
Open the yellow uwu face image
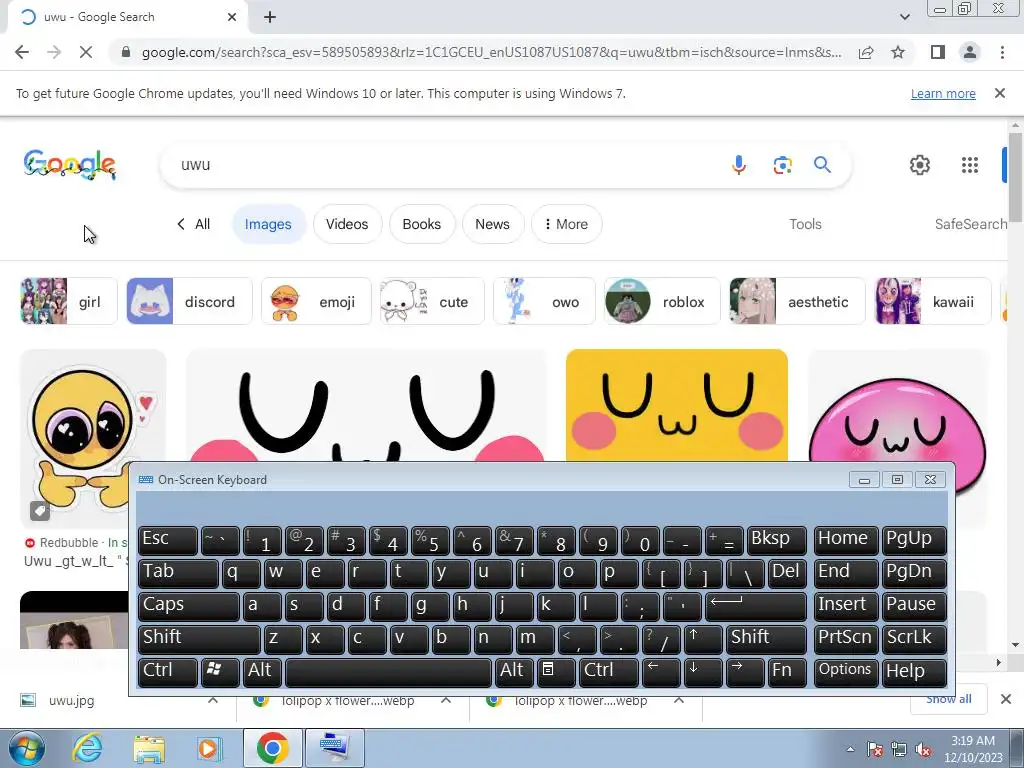tap(677, 406)
